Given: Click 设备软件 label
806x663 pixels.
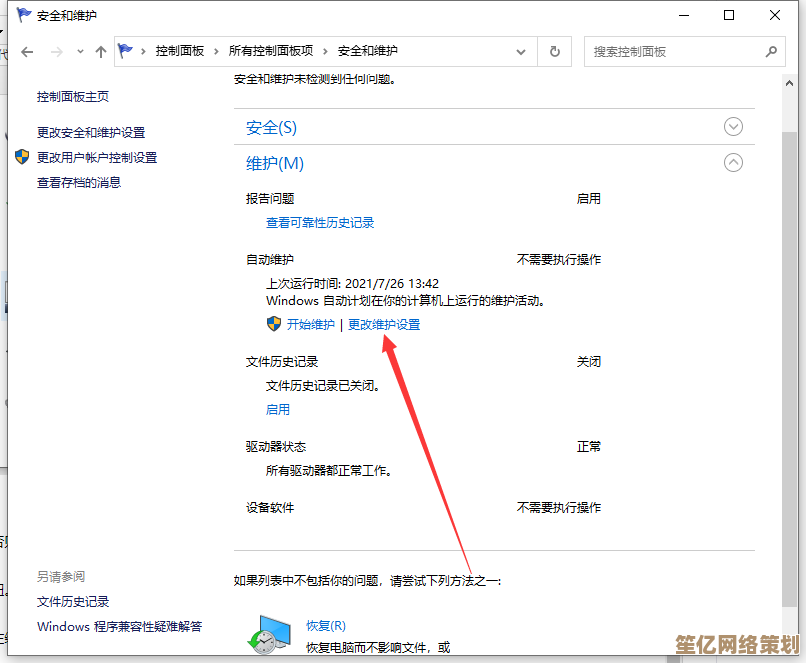Looking at the screenshot, I should 270,508.
